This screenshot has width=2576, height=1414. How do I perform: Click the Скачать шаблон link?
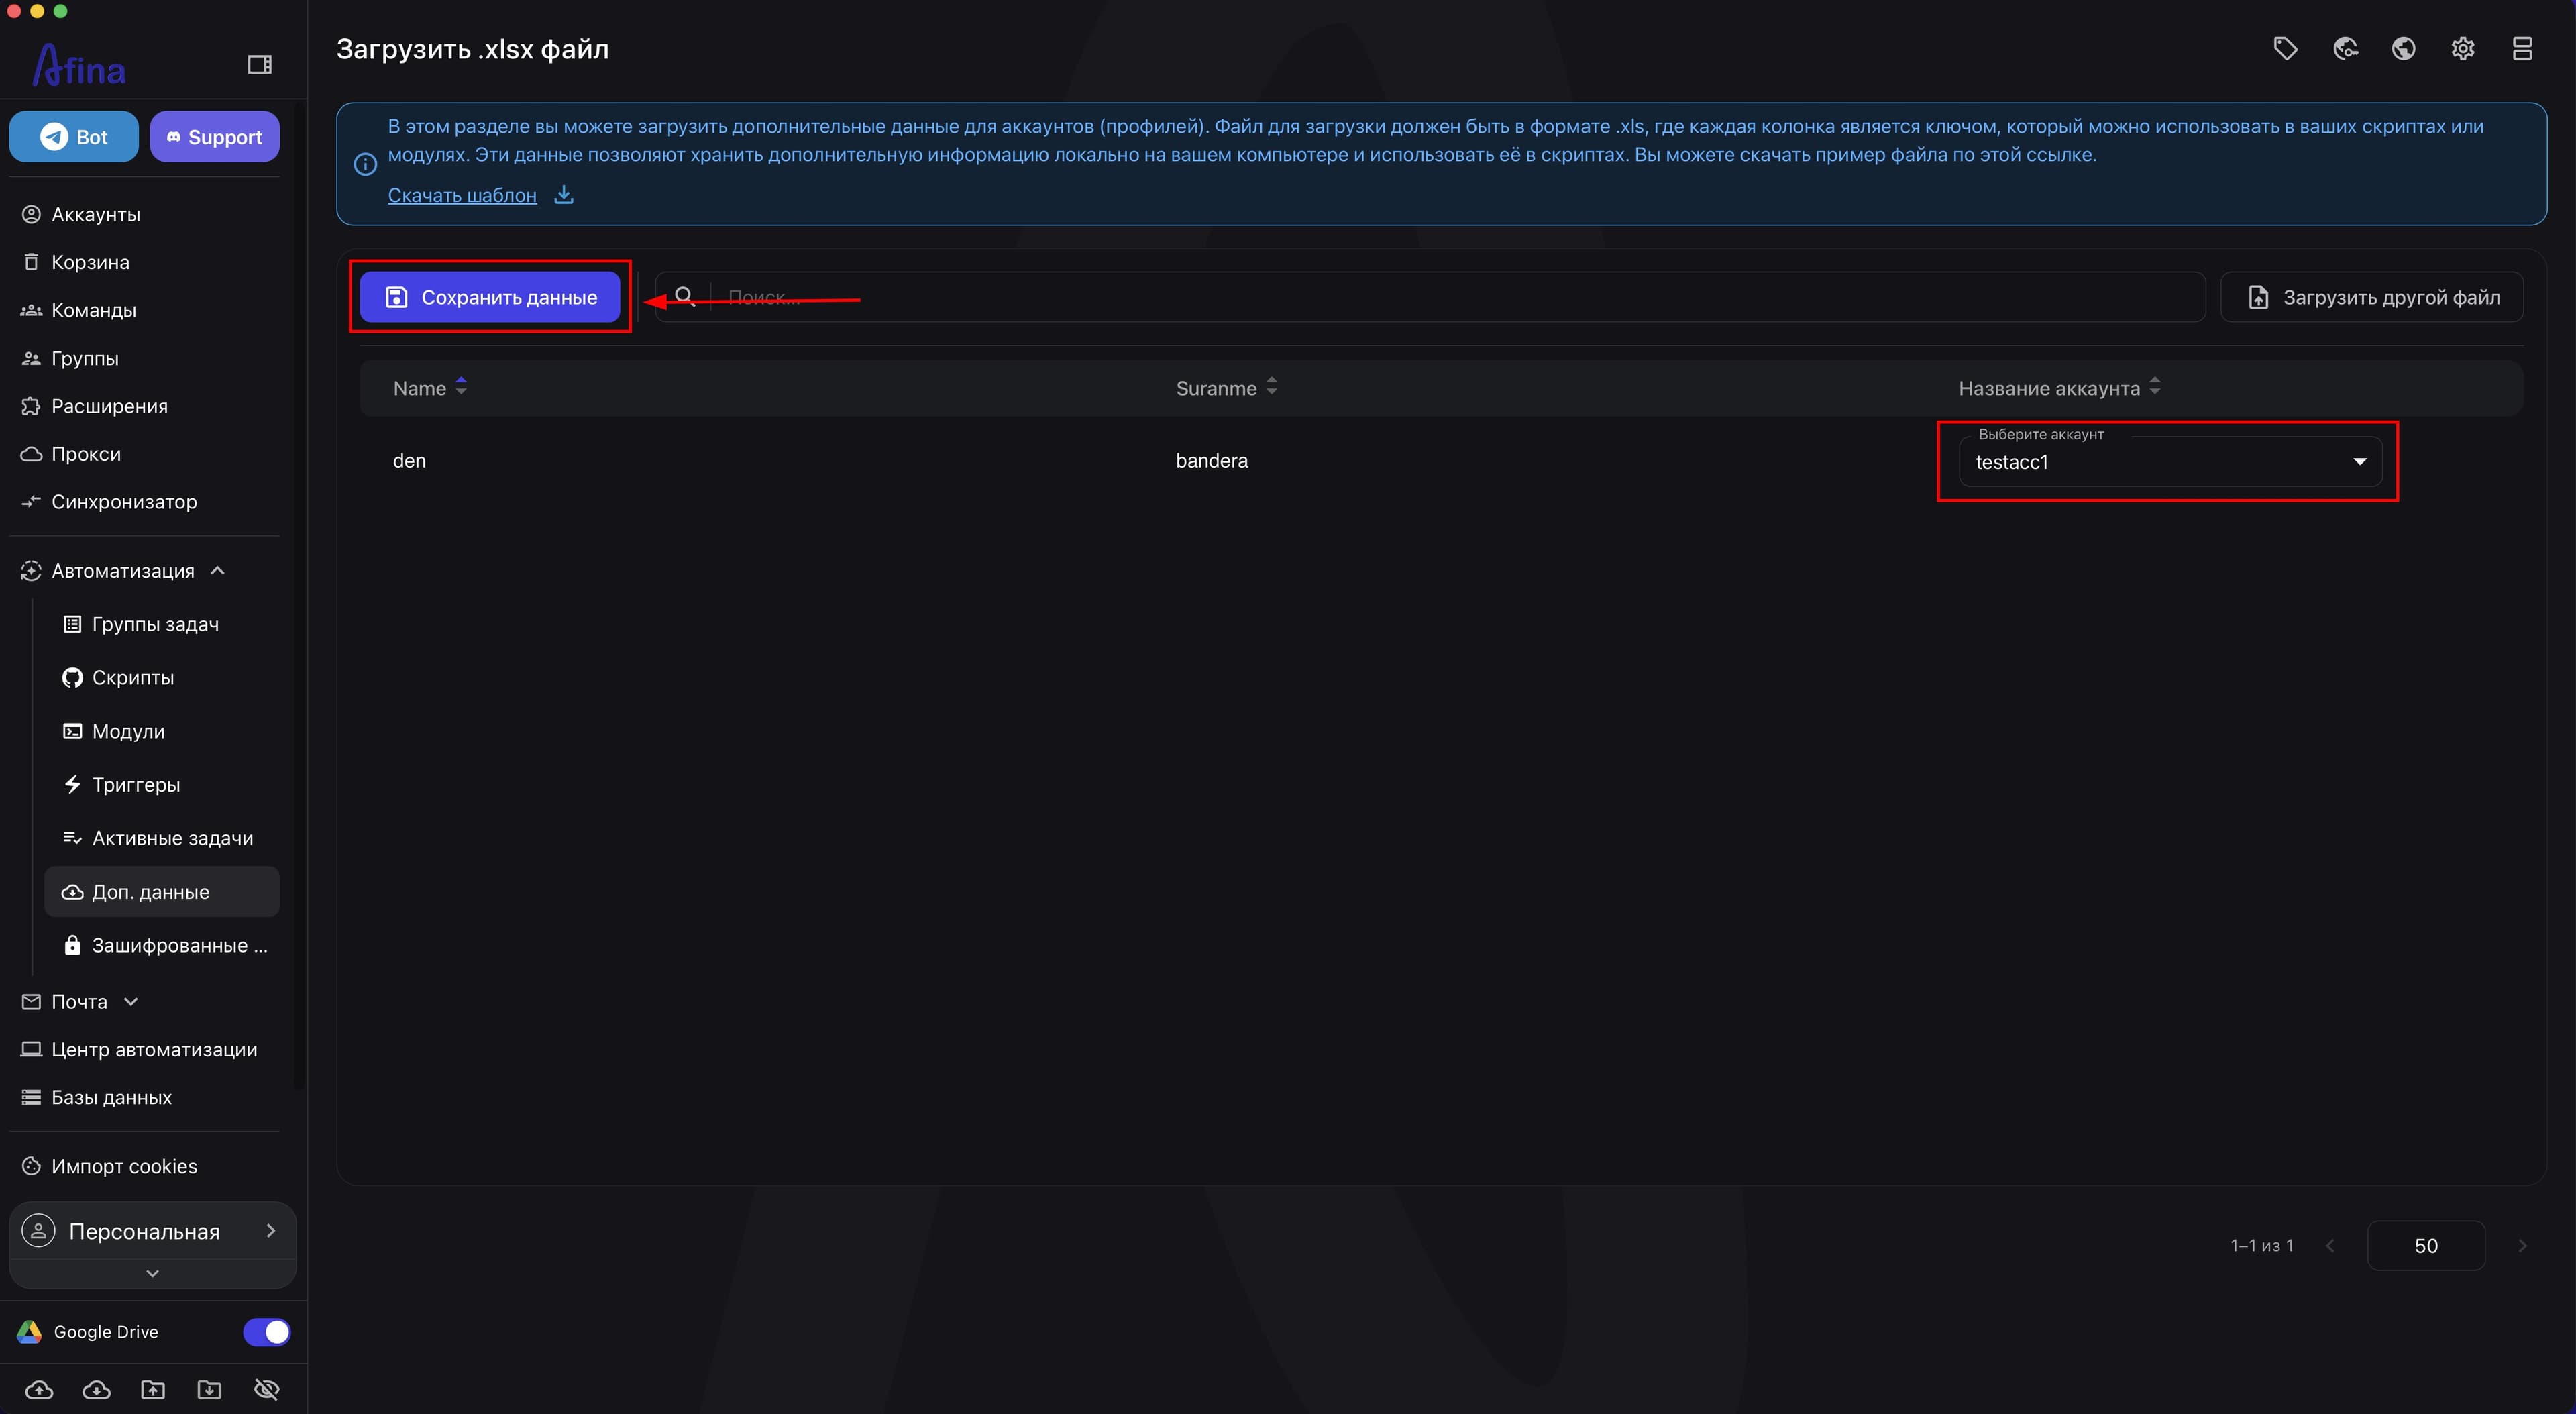(x=462, y=195)
